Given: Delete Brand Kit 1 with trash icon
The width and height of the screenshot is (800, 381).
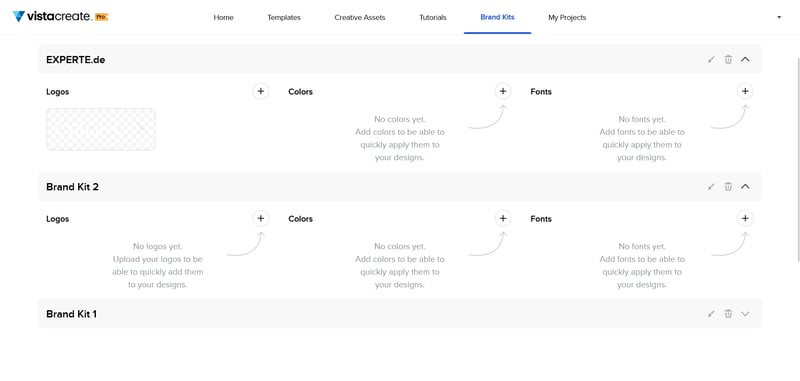Looking at the screenshot, I should coord(728,314).
